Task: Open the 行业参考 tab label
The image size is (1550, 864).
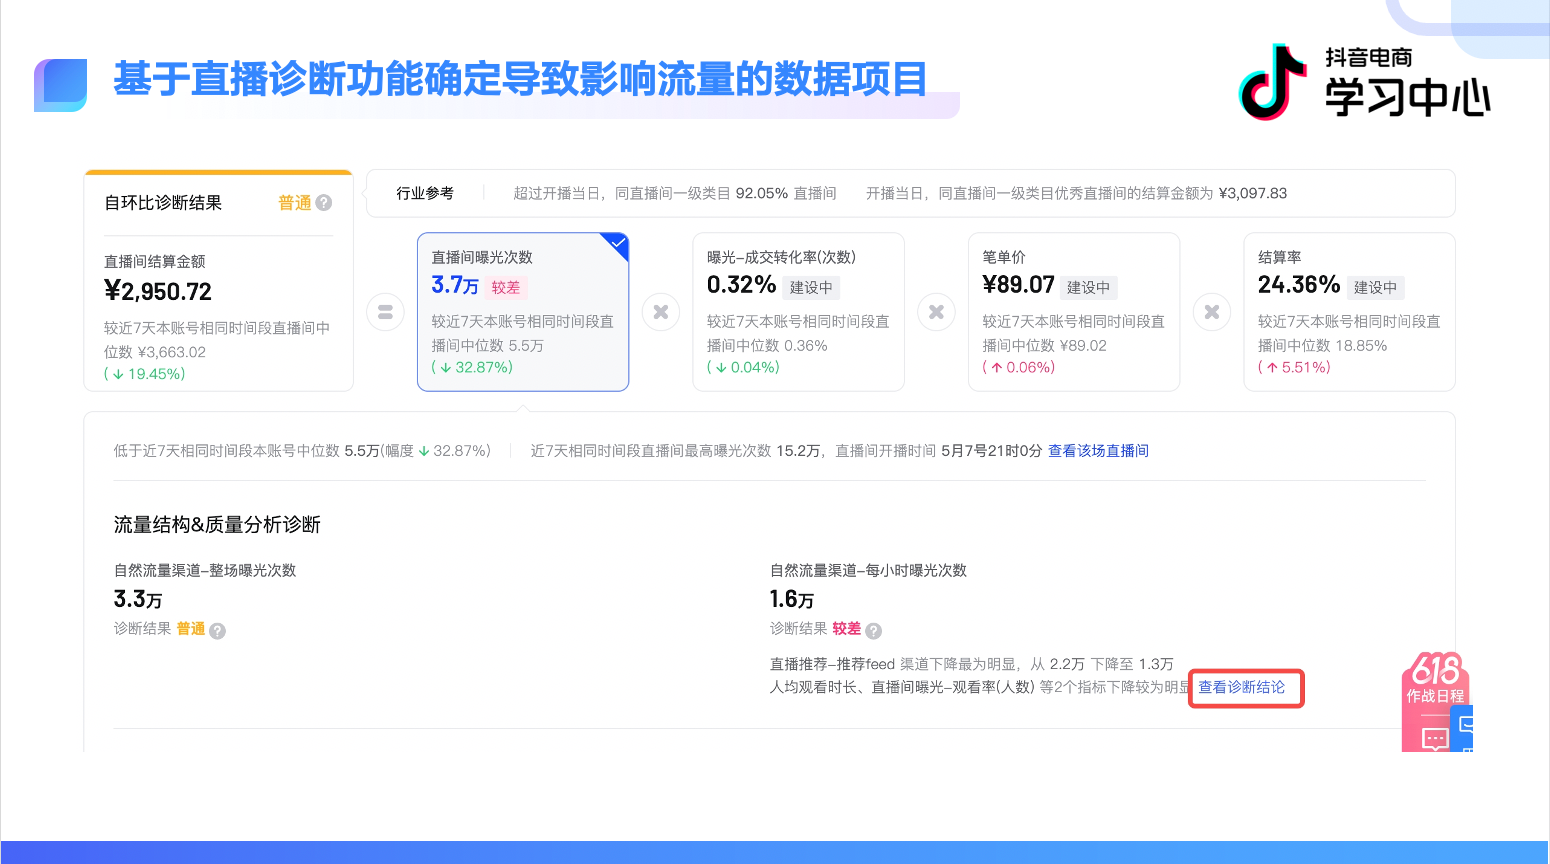Action: coord(425,193)
